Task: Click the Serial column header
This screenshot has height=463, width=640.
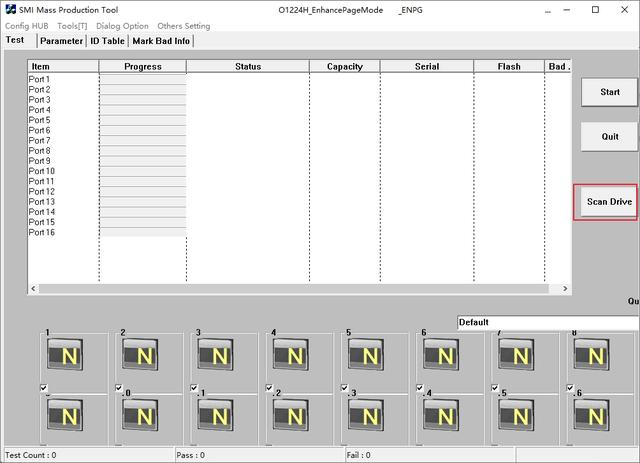Action: 427,66
